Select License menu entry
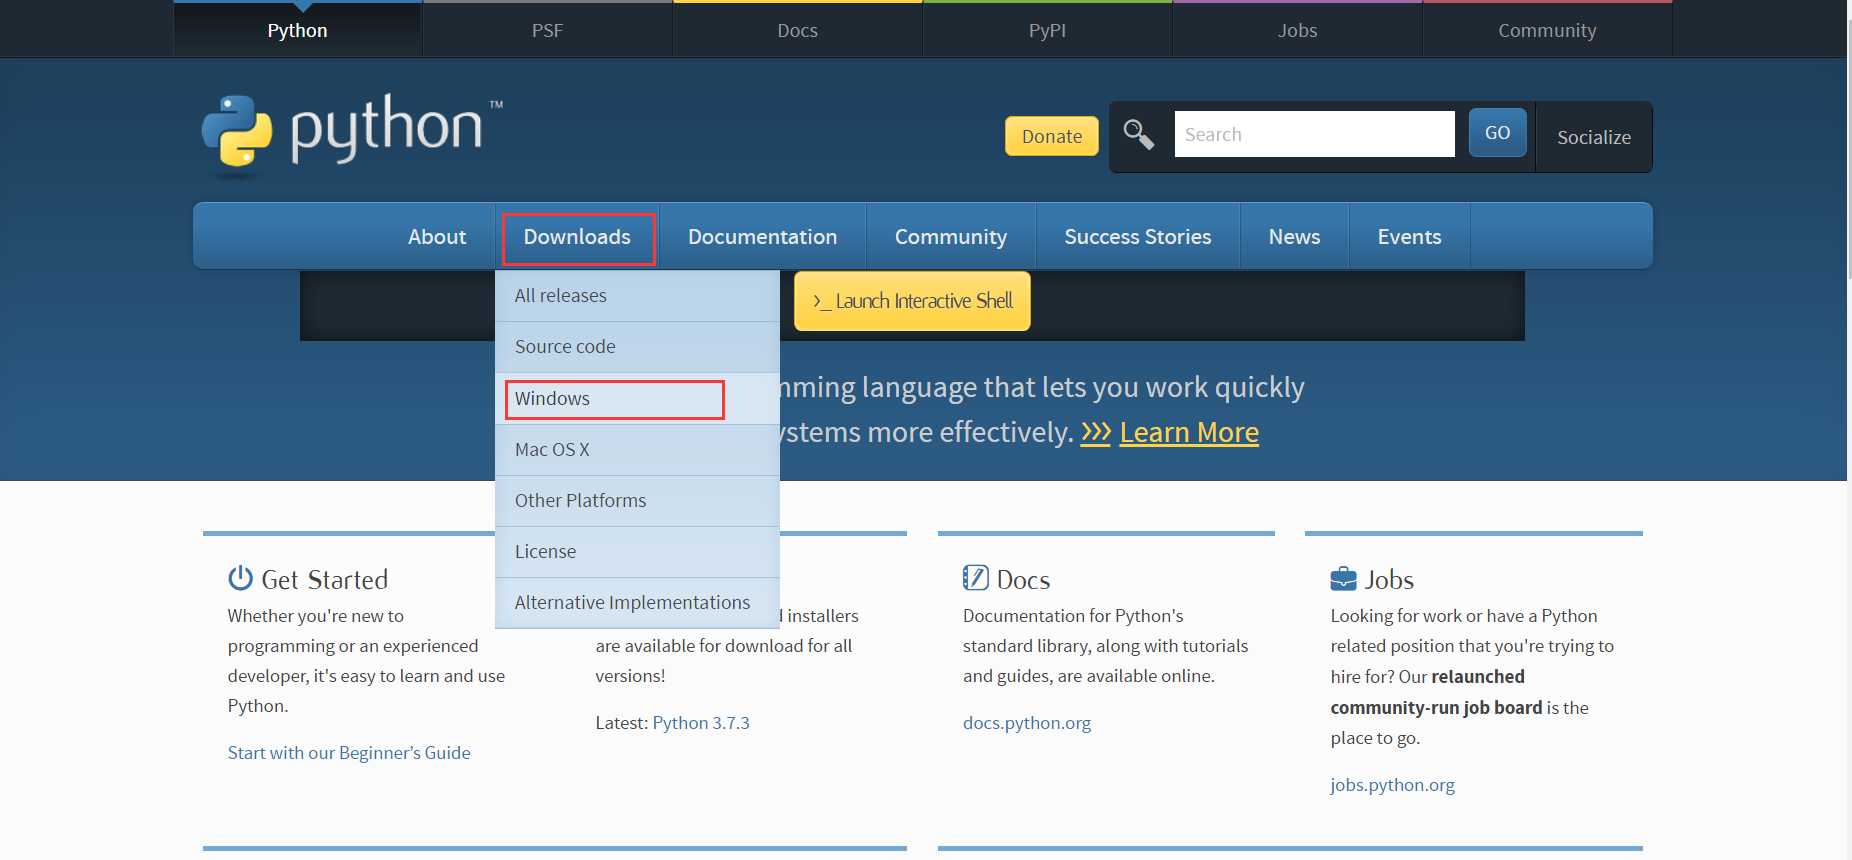 click(637, 552)
